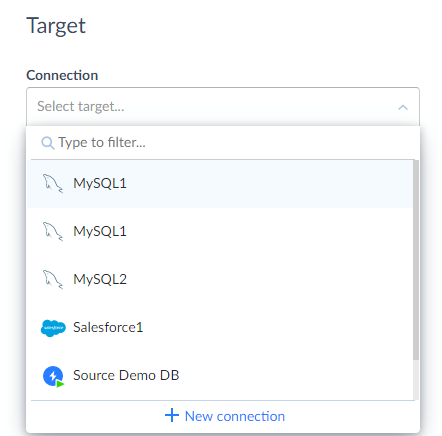Select the second MySQL1 entry in list

point(220,231)
